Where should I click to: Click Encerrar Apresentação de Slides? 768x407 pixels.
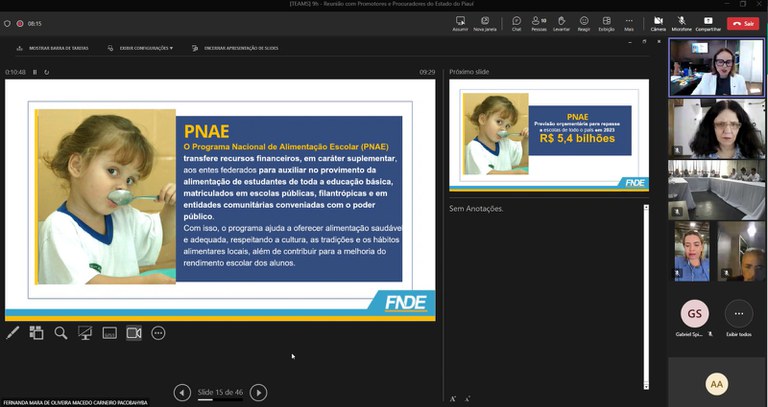tap(237, 48)
